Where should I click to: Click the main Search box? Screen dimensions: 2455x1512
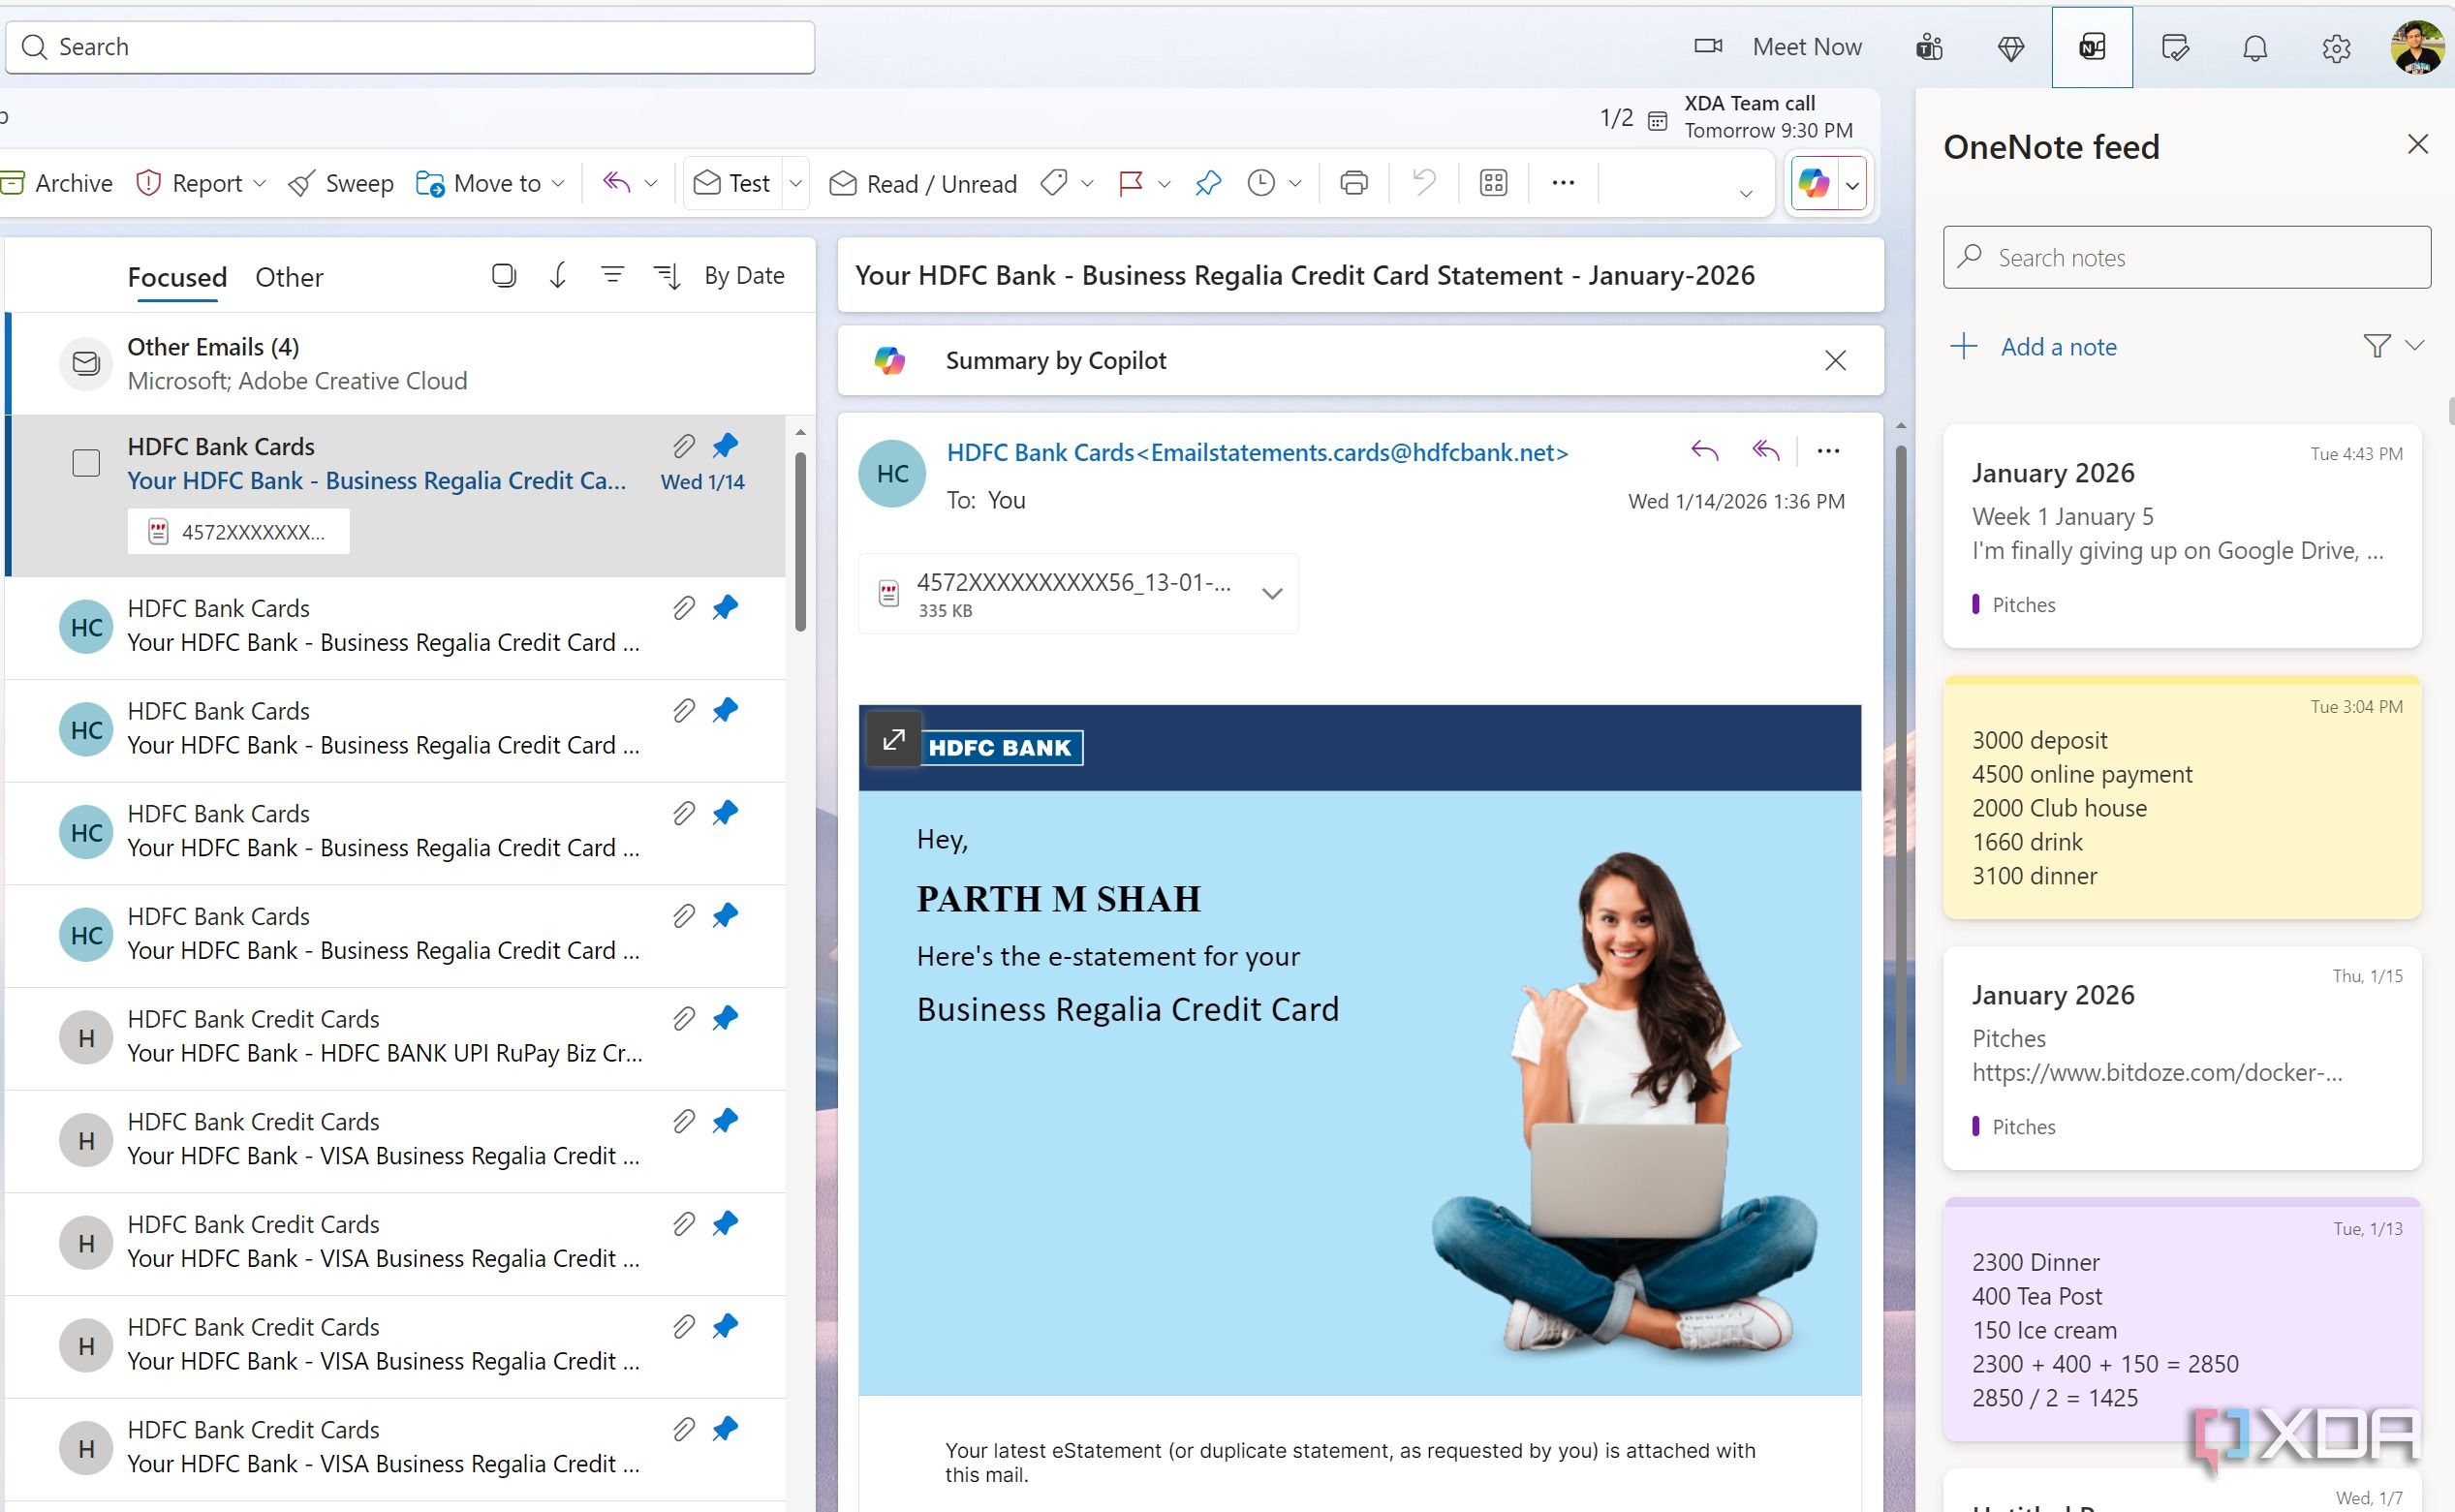(x=410, y=47)
